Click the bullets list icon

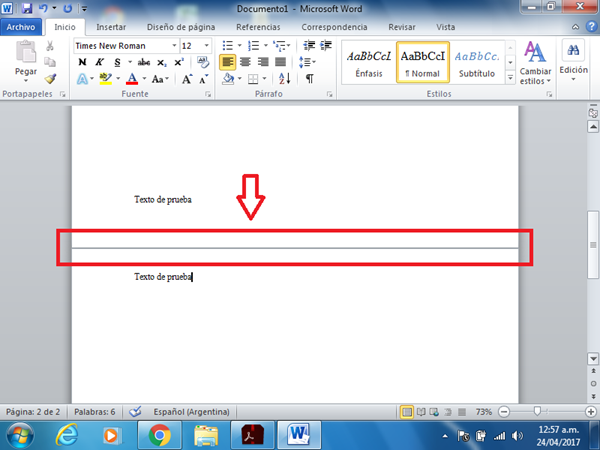click(x=228, y=46)
